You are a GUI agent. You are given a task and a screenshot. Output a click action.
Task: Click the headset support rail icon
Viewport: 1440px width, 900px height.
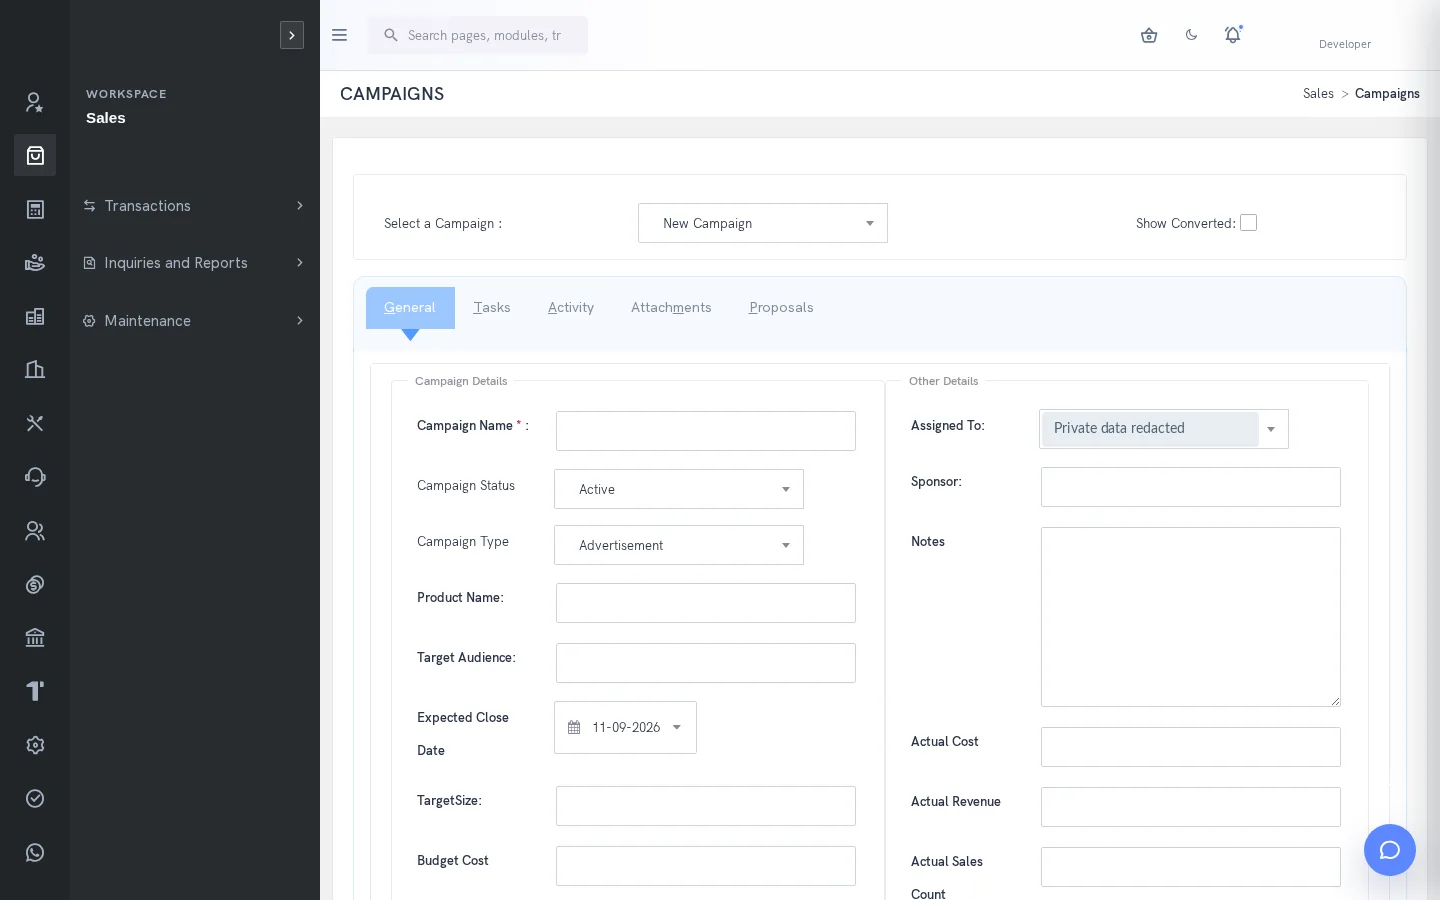[35, 477]
